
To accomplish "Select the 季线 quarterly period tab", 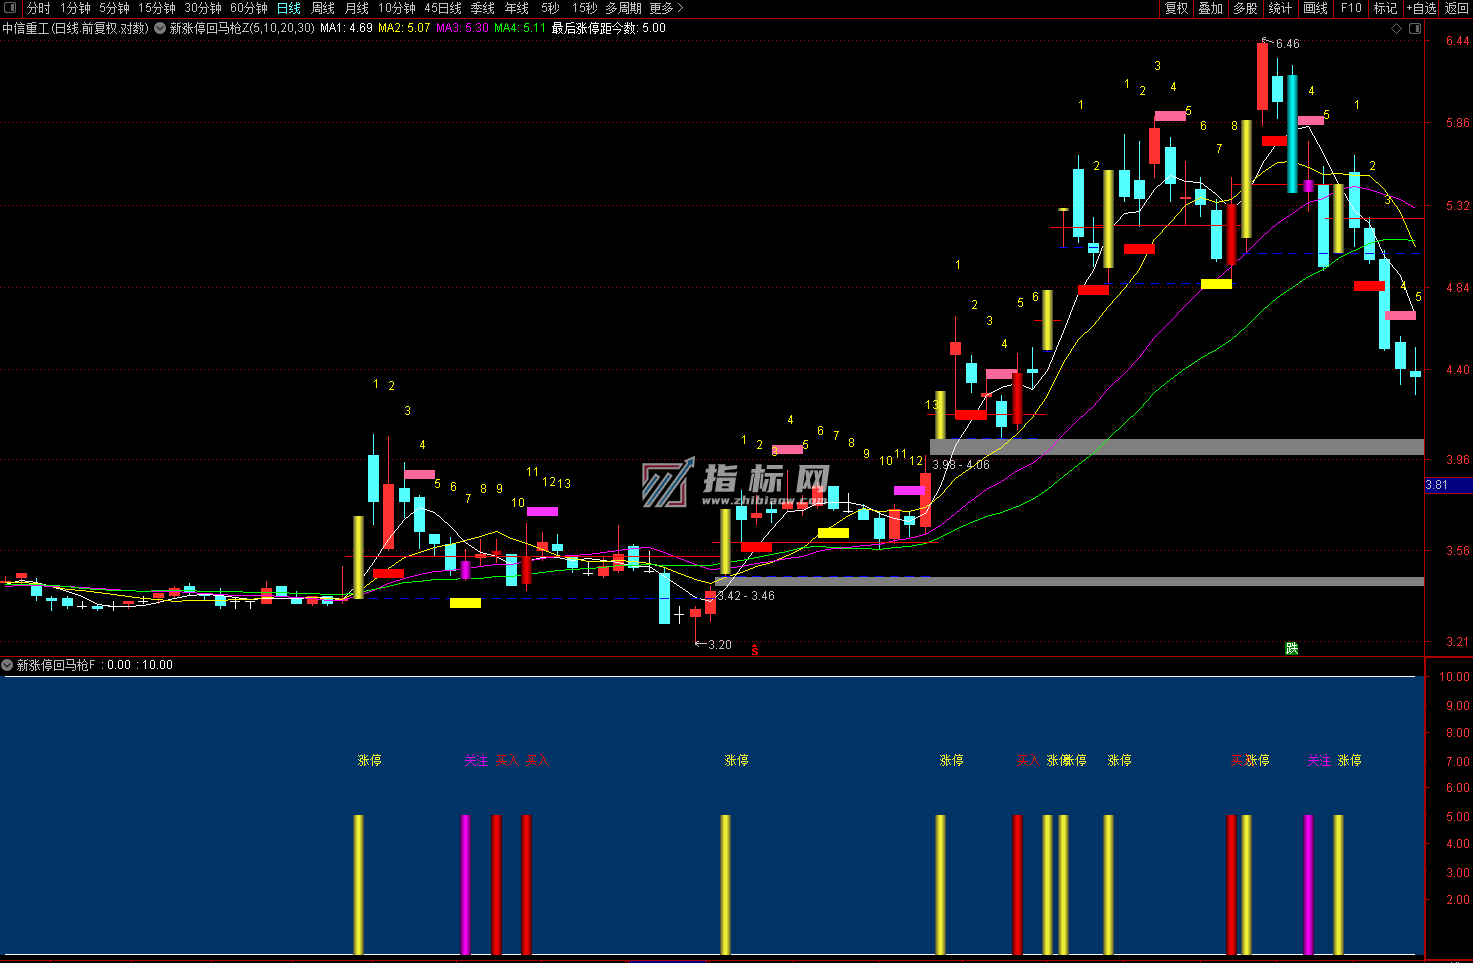I will [x=483, y=8].
